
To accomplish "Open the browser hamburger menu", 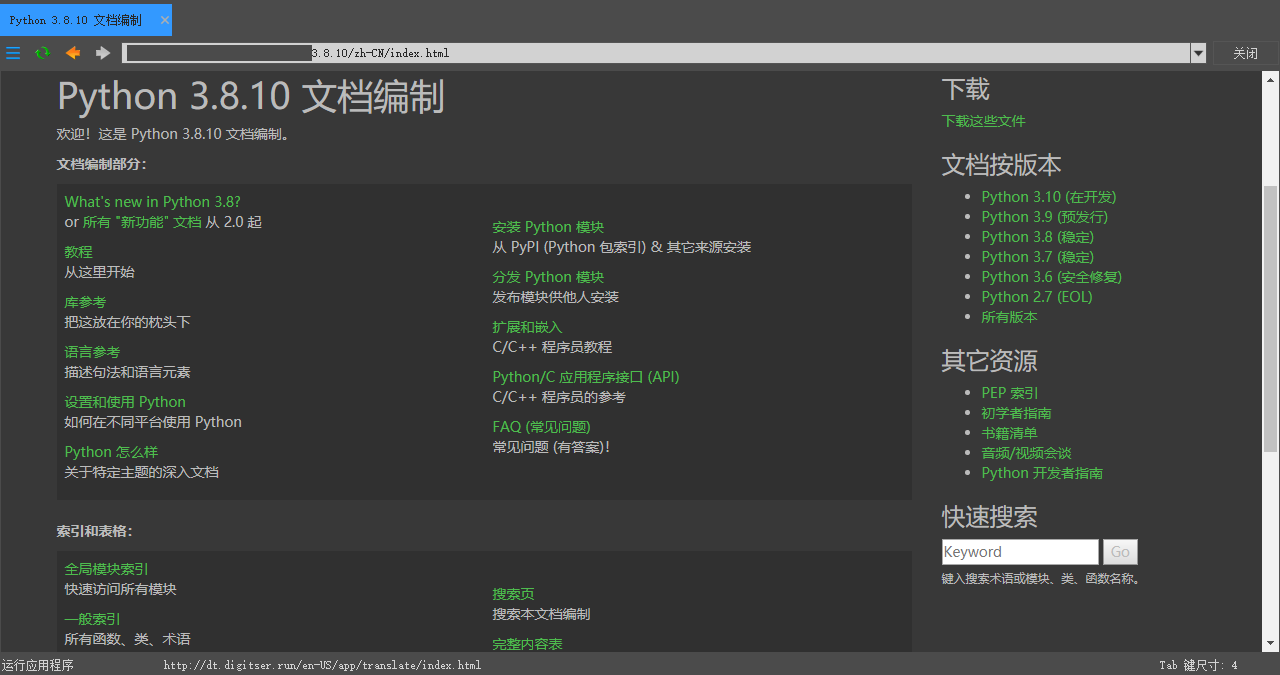I will click(13, 53).
